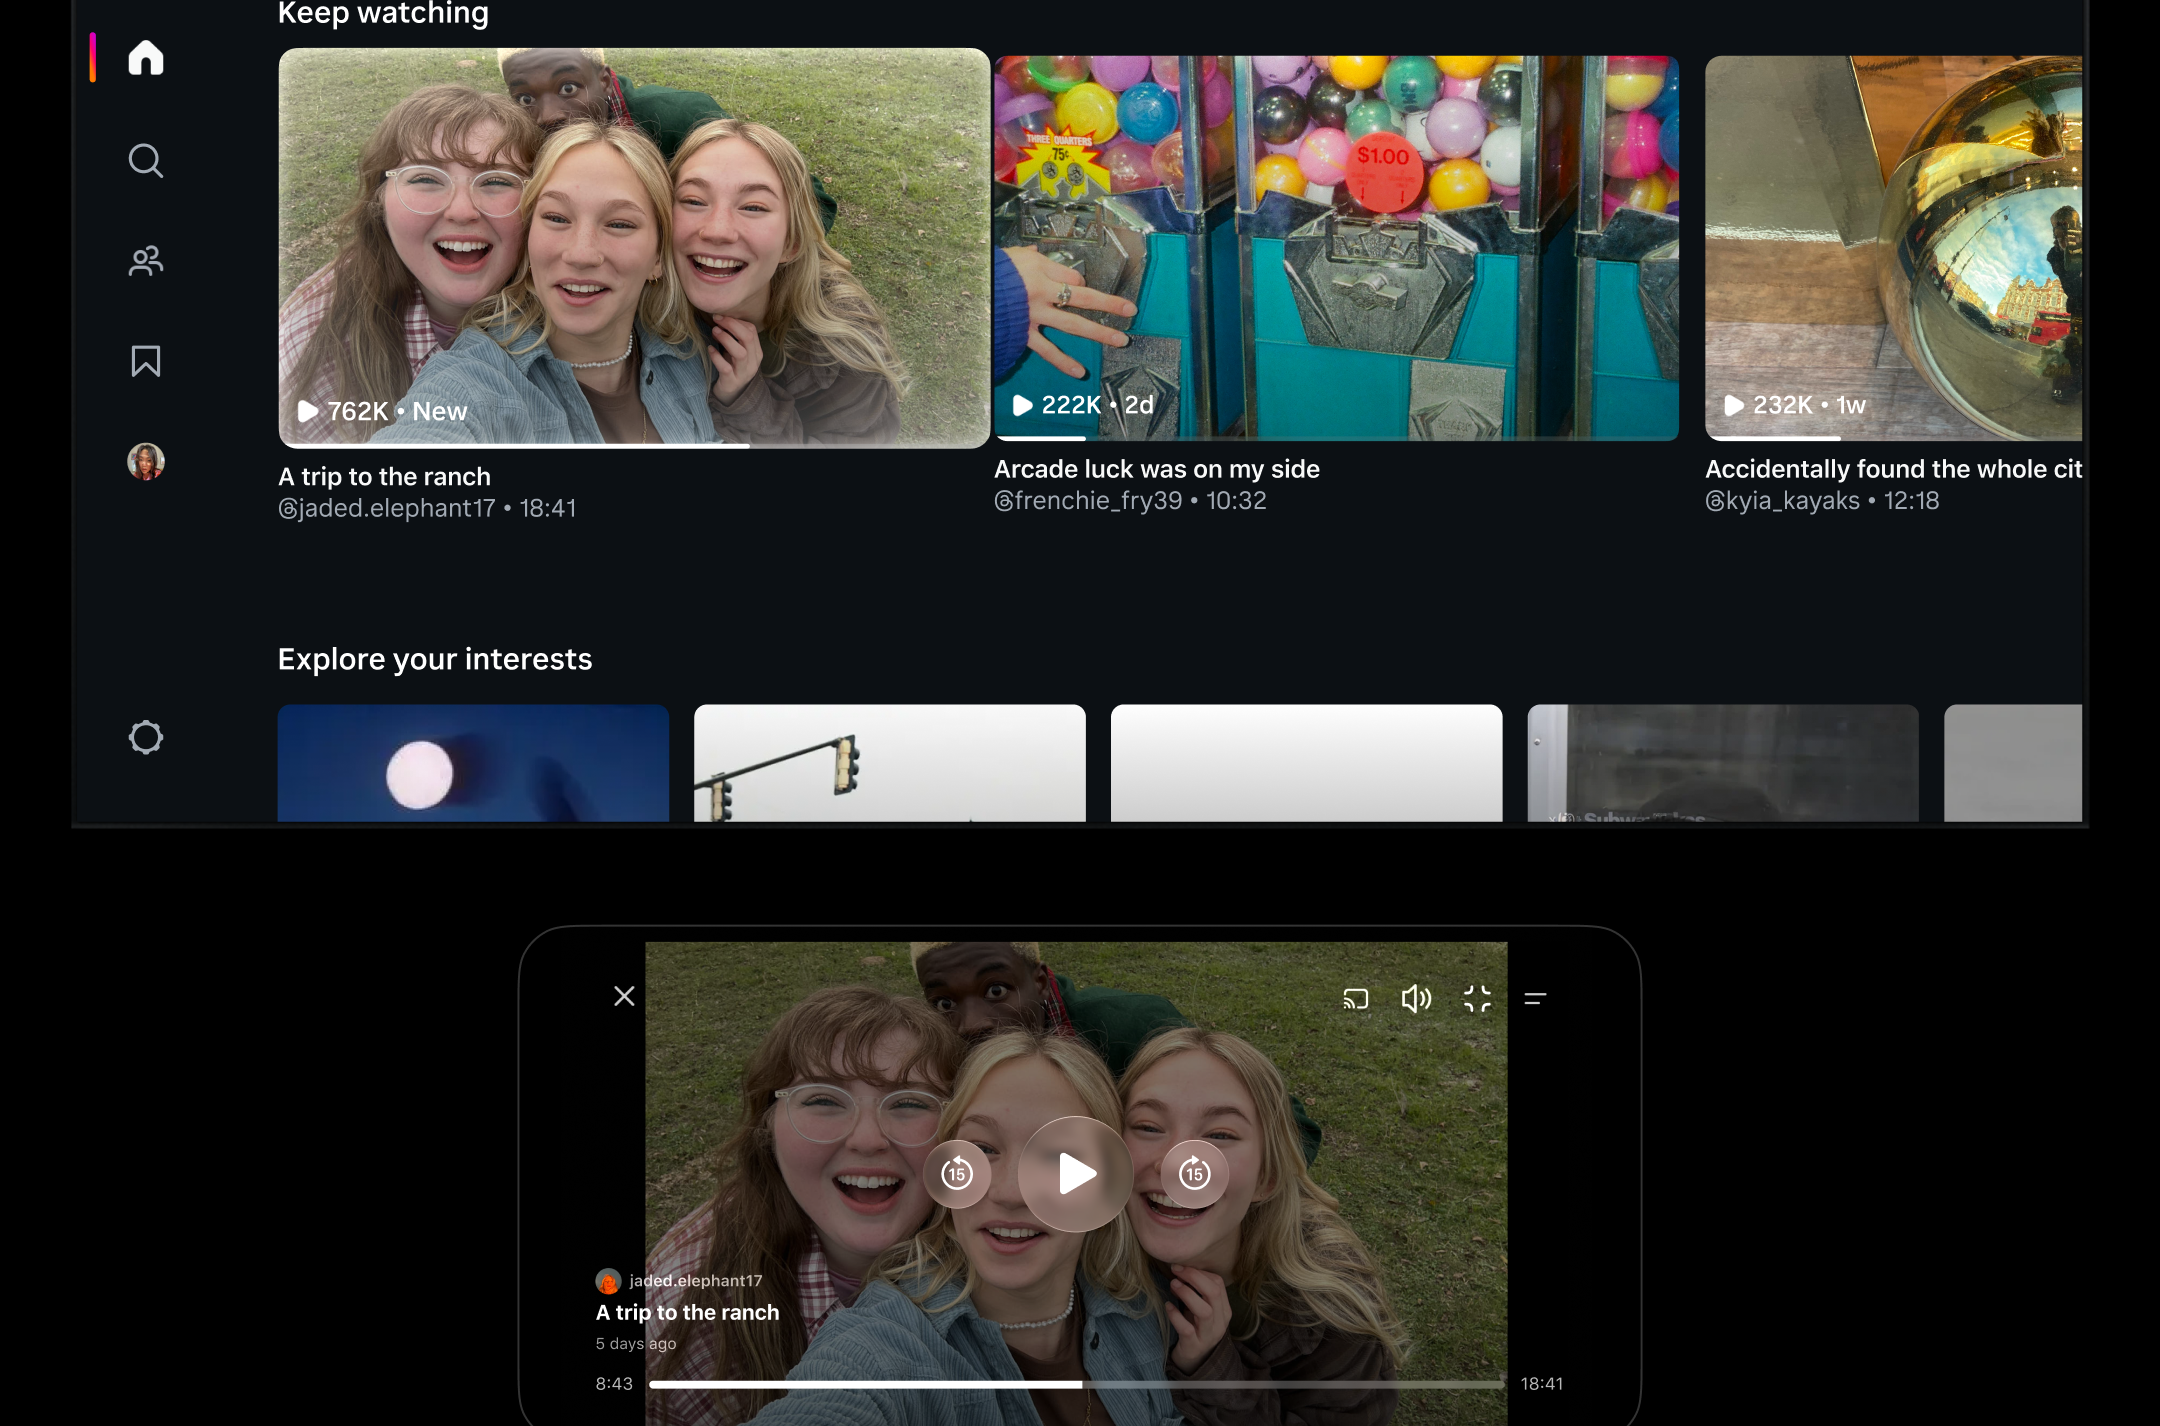This screenshot has width=2160, height=1426.
Task: Seek on the phone video progress bar
Action: point(1076,1384)
